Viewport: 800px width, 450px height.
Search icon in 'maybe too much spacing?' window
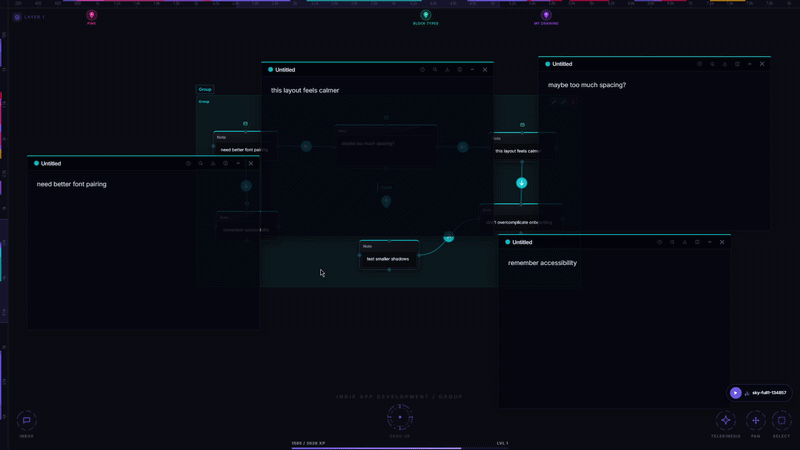coord(712,64)
